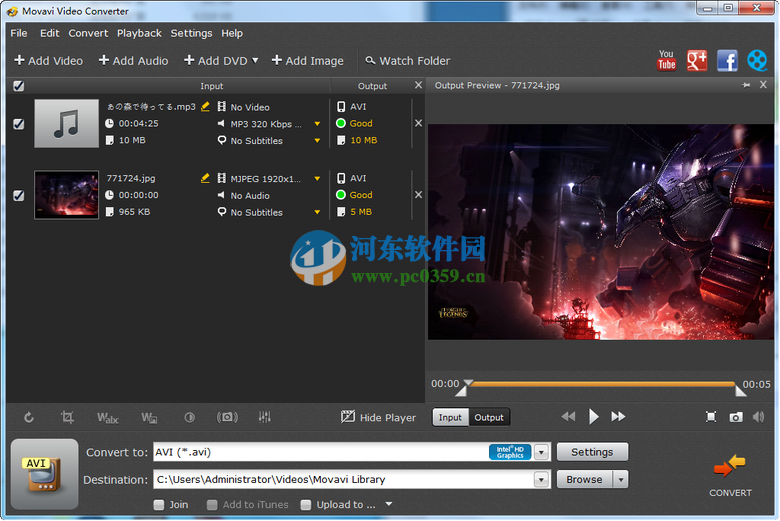The height and width of the screenshot is (521, 780).
Task: Remove 771724.jpg from the list
Action: click(418, 195)
